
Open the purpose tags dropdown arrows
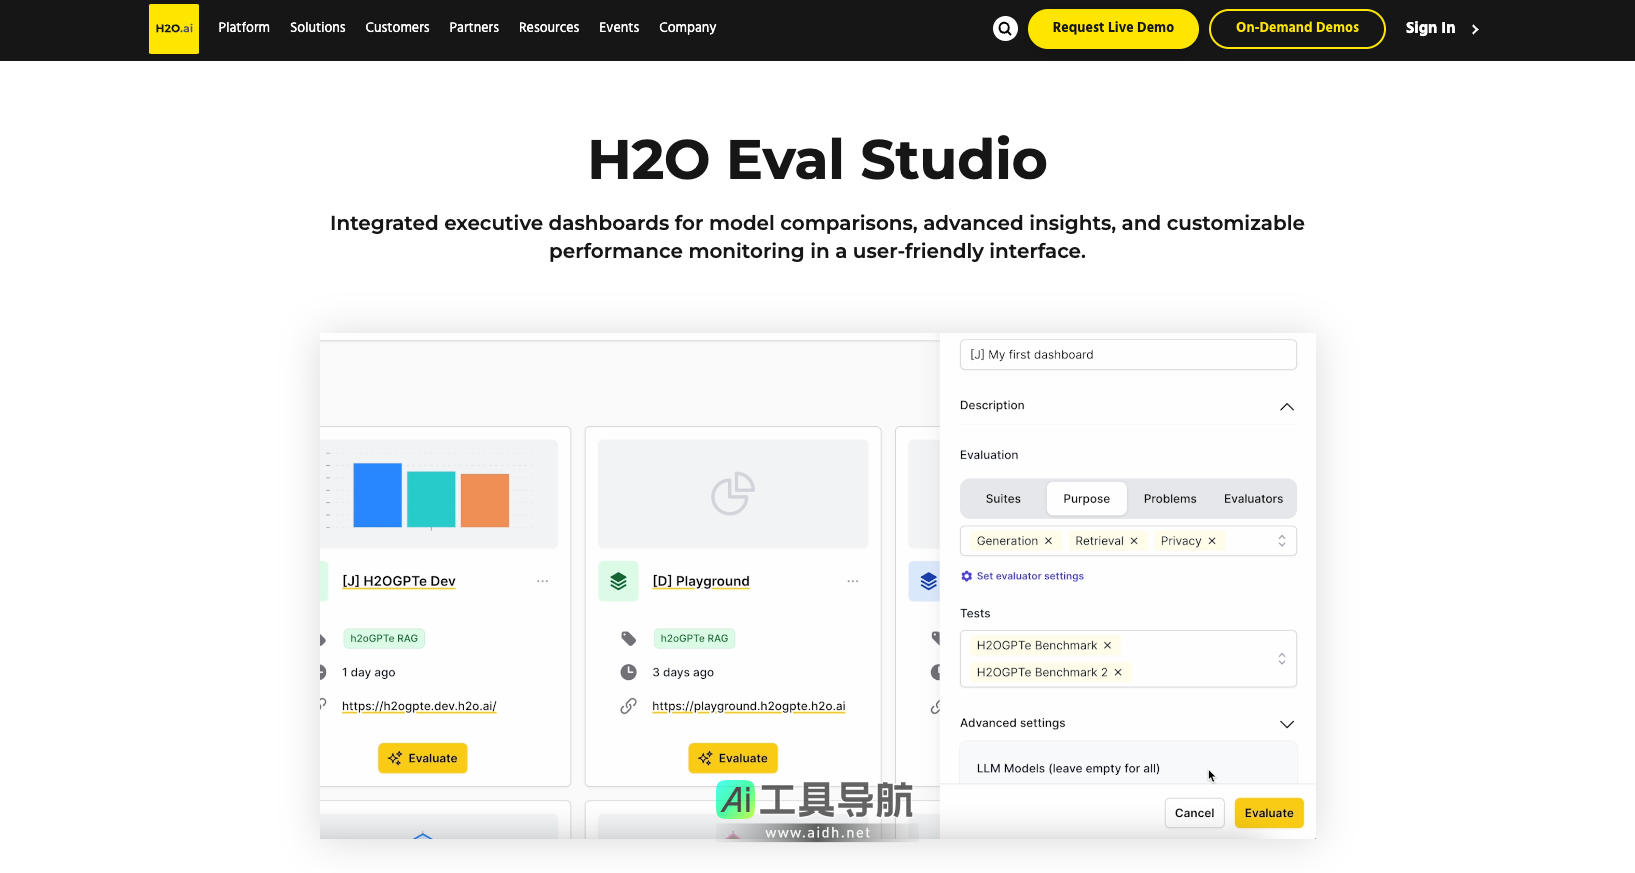pyautogui.click(x=1282, y=541)
